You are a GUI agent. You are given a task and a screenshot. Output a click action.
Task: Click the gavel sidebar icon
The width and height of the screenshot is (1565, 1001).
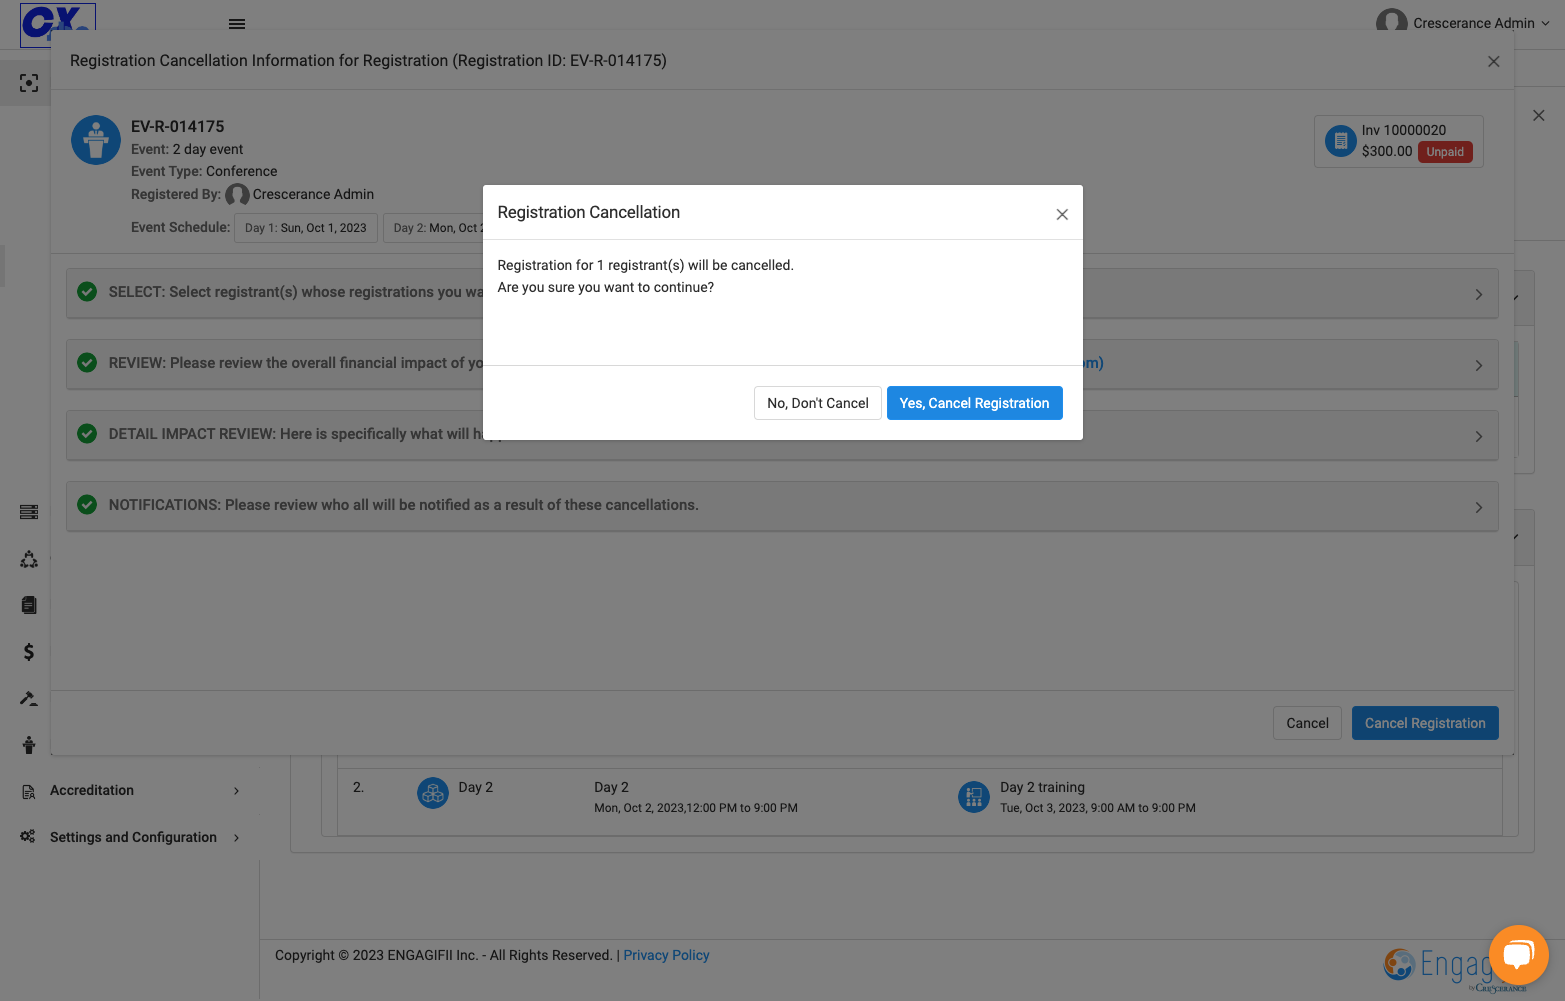point(29,698)
